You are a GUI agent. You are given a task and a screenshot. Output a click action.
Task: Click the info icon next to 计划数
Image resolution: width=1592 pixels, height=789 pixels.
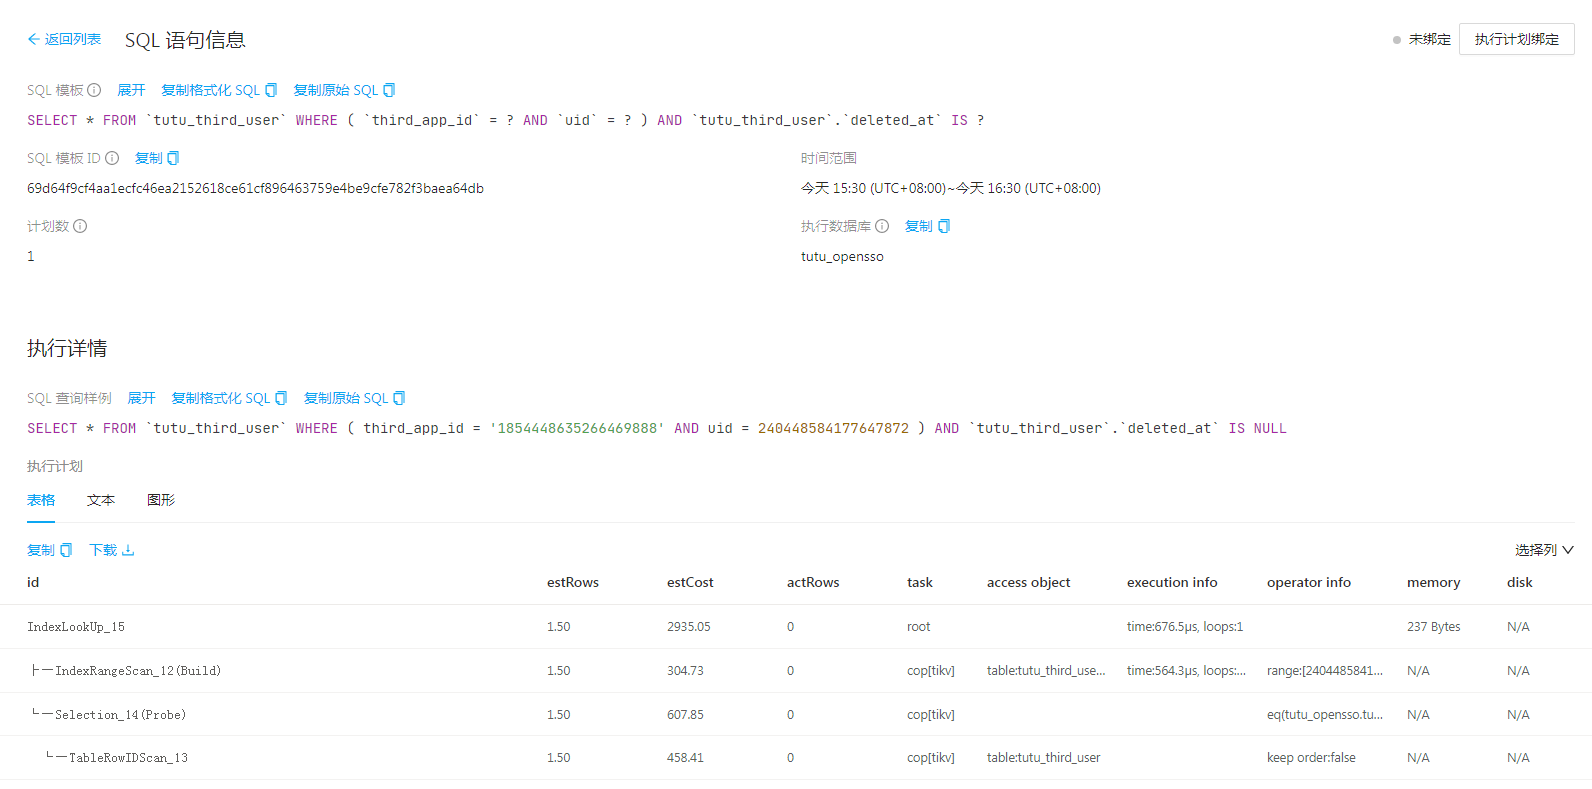80,226
